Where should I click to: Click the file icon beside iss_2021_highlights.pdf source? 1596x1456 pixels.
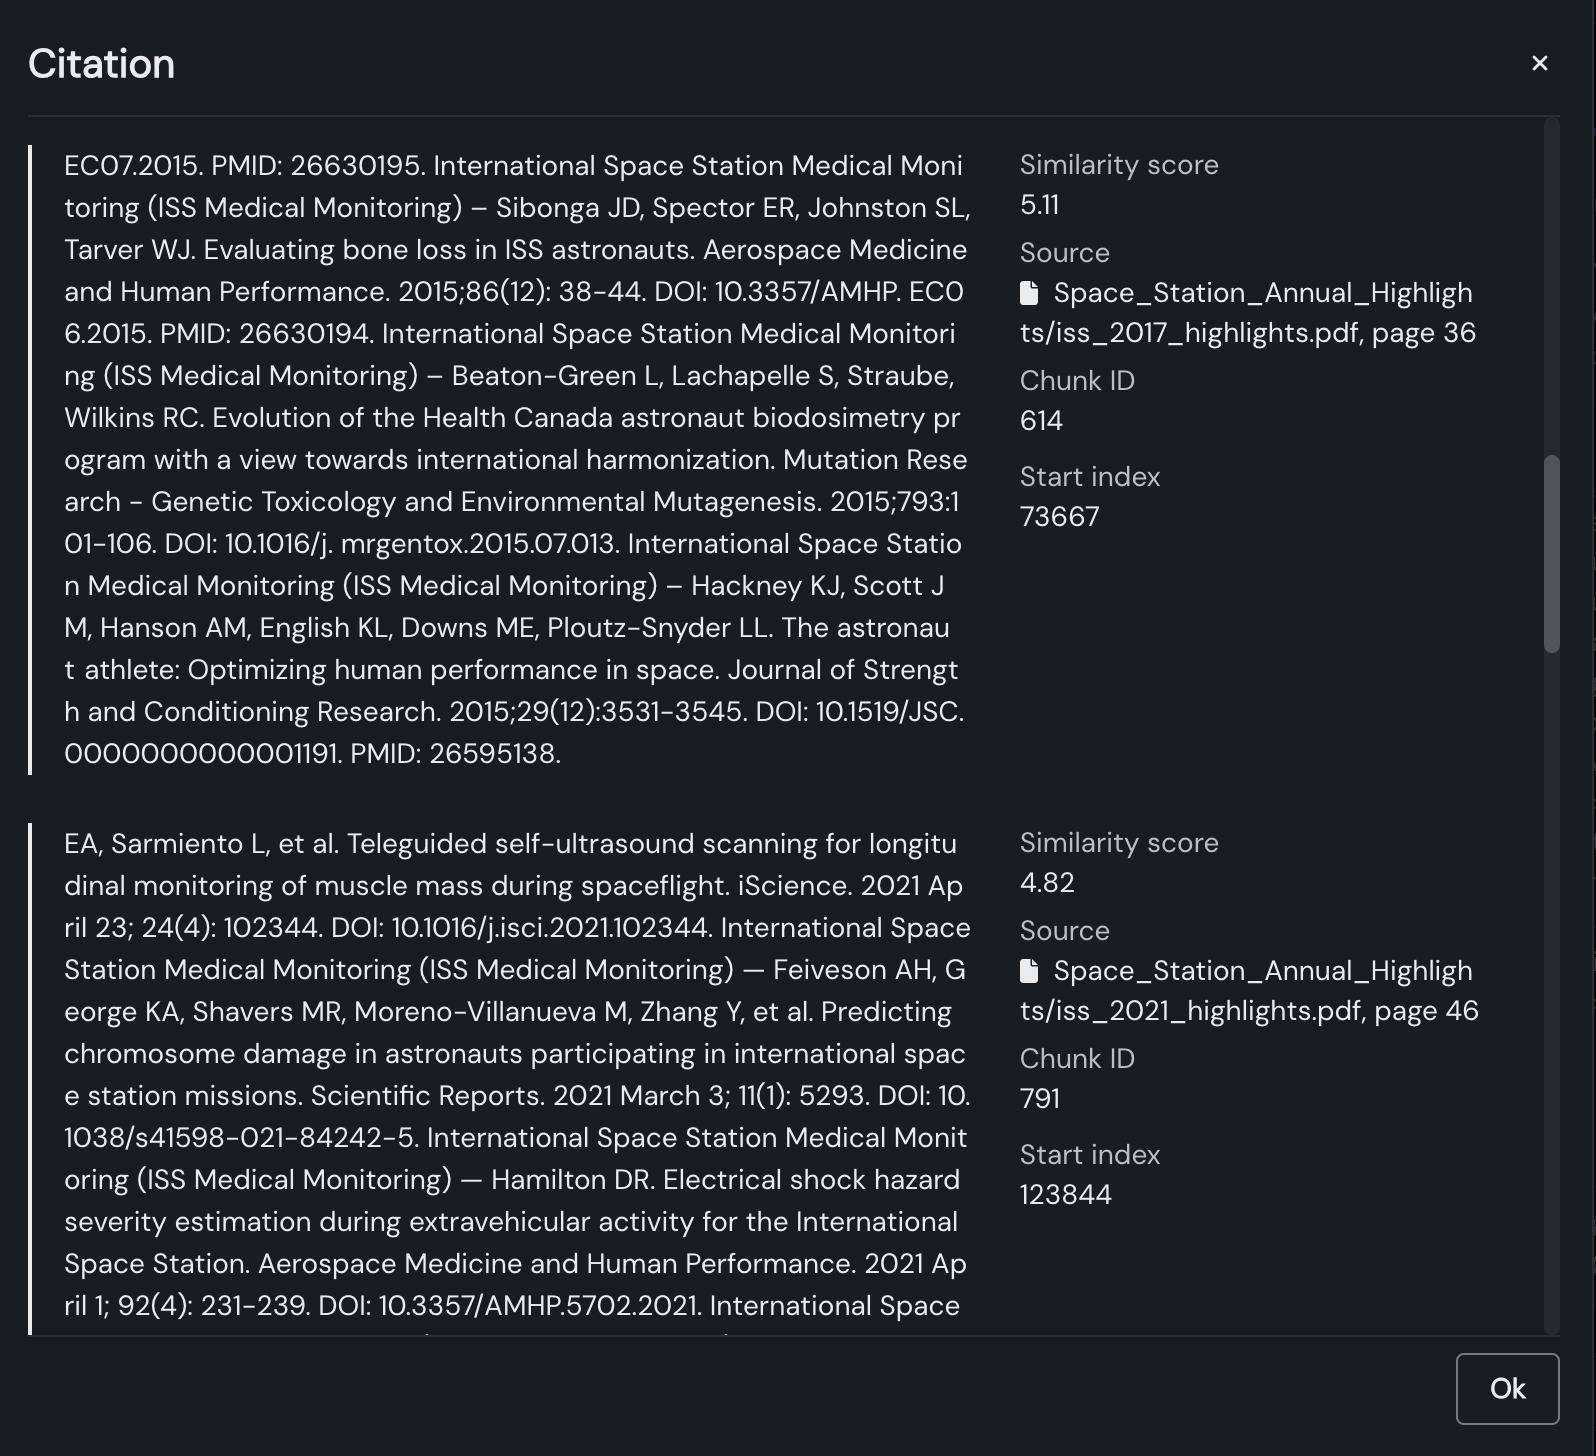[1029, 971]
